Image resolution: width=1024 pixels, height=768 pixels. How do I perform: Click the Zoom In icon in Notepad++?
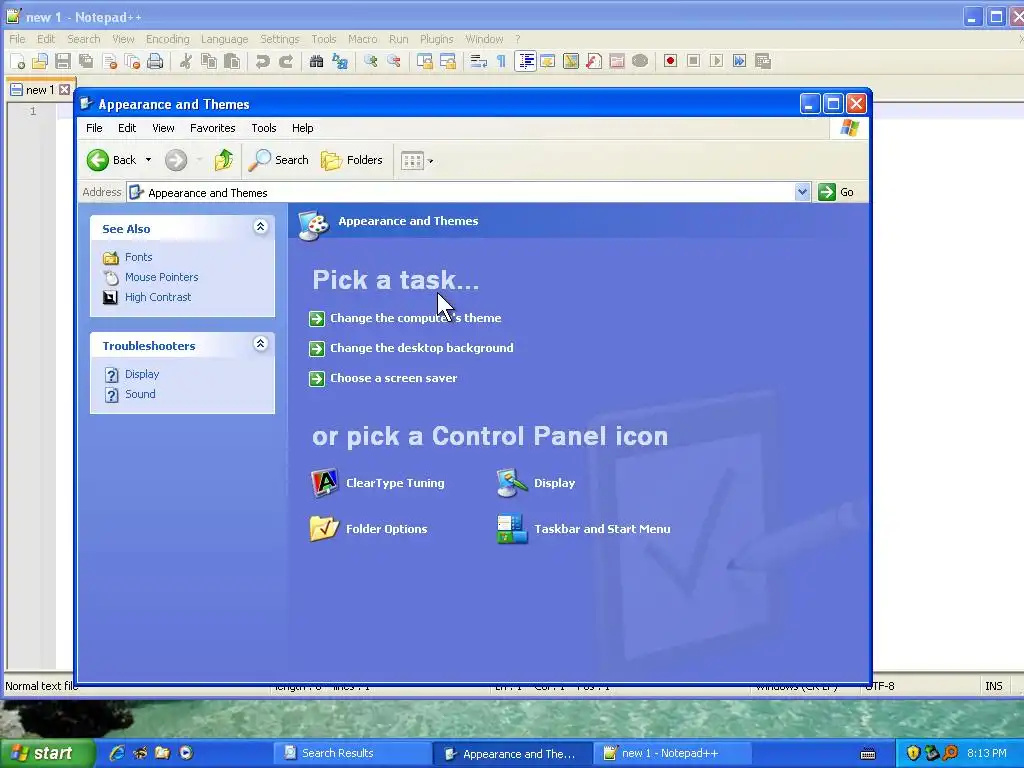tap(371, 61)
